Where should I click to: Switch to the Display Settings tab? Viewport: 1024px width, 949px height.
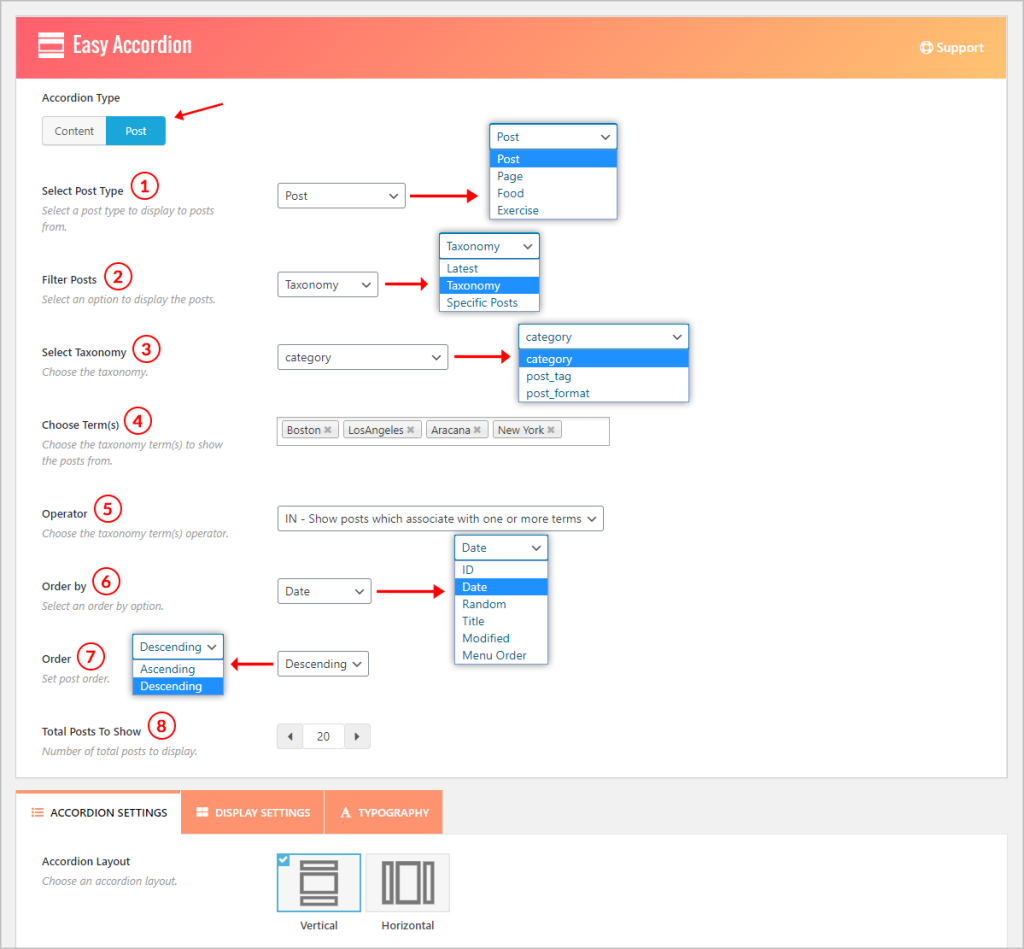coord(253,813)
